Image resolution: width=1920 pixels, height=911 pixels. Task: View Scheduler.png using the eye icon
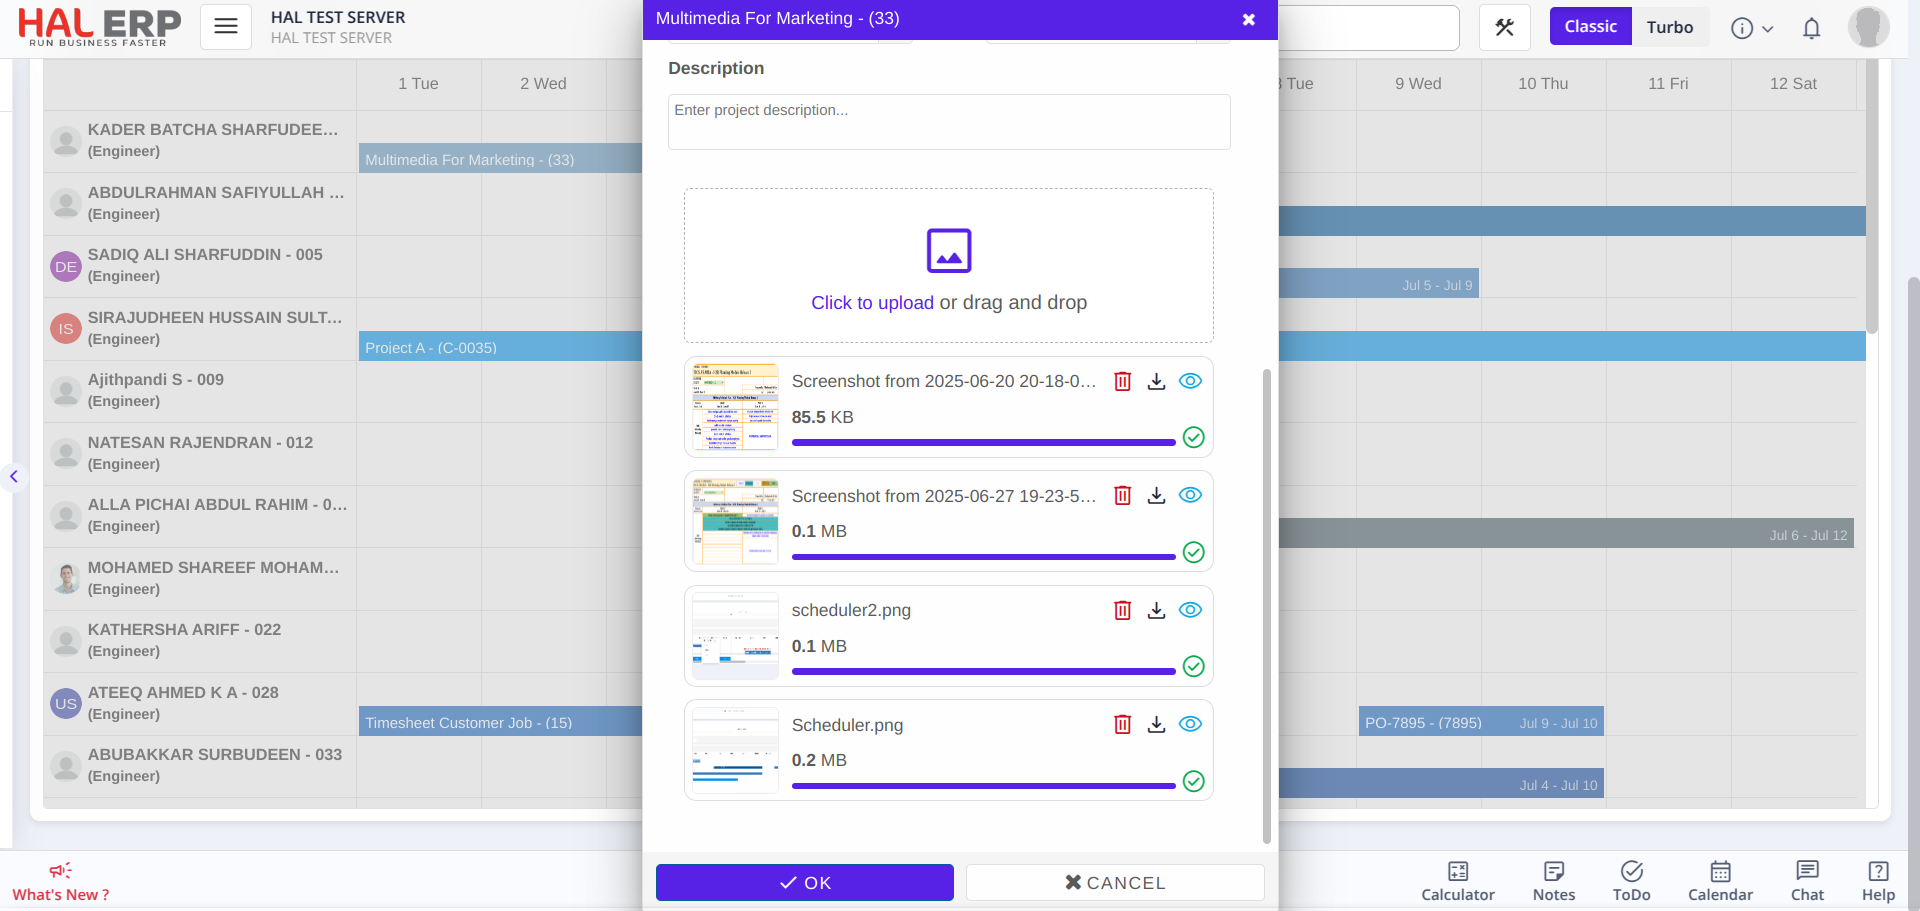point(1190,725)
